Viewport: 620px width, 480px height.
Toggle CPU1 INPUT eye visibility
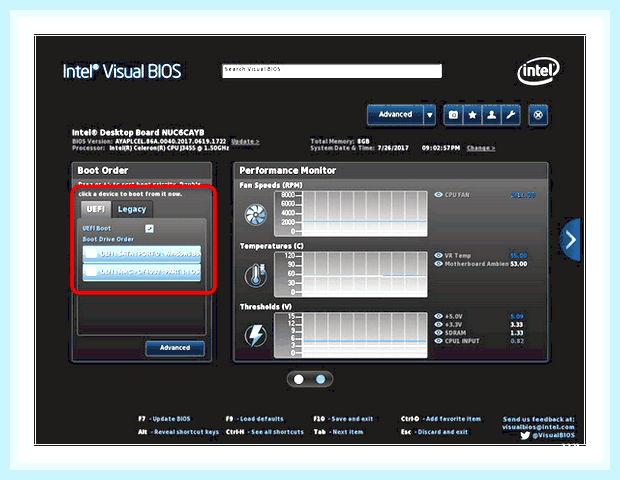(438, 341)
